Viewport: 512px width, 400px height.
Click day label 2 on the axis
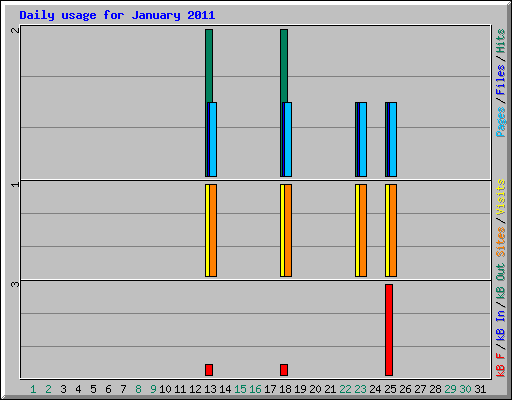[48, 389]
